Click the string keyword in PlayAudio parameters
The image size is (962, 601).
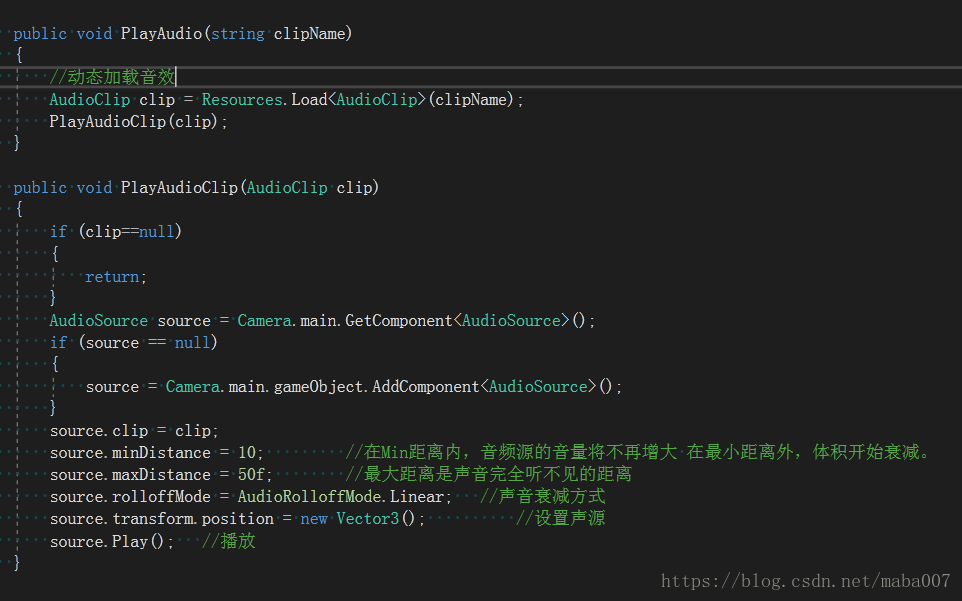point(237,34)
